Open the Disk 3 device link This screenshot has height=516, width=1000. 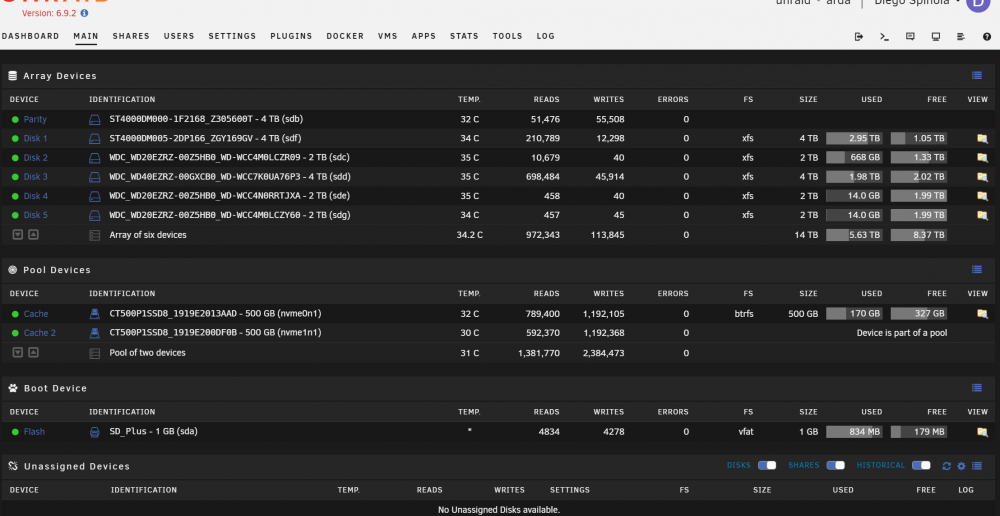(36, 177)
